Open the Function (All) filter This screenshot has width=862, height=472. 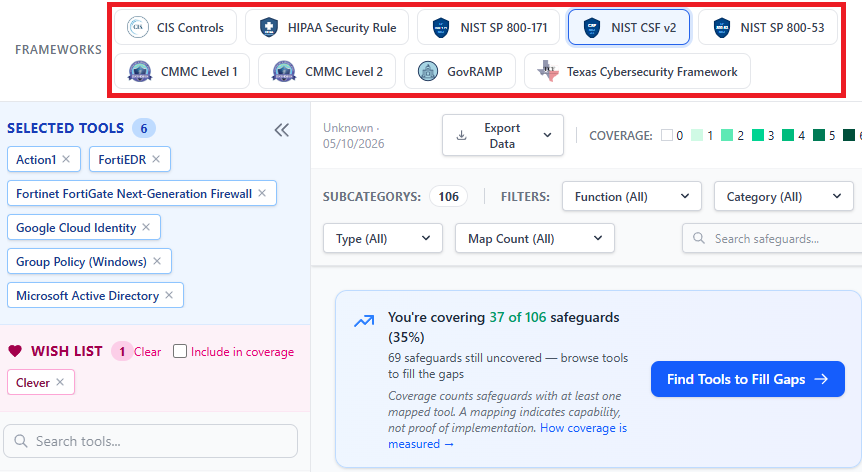coord(632,196)
